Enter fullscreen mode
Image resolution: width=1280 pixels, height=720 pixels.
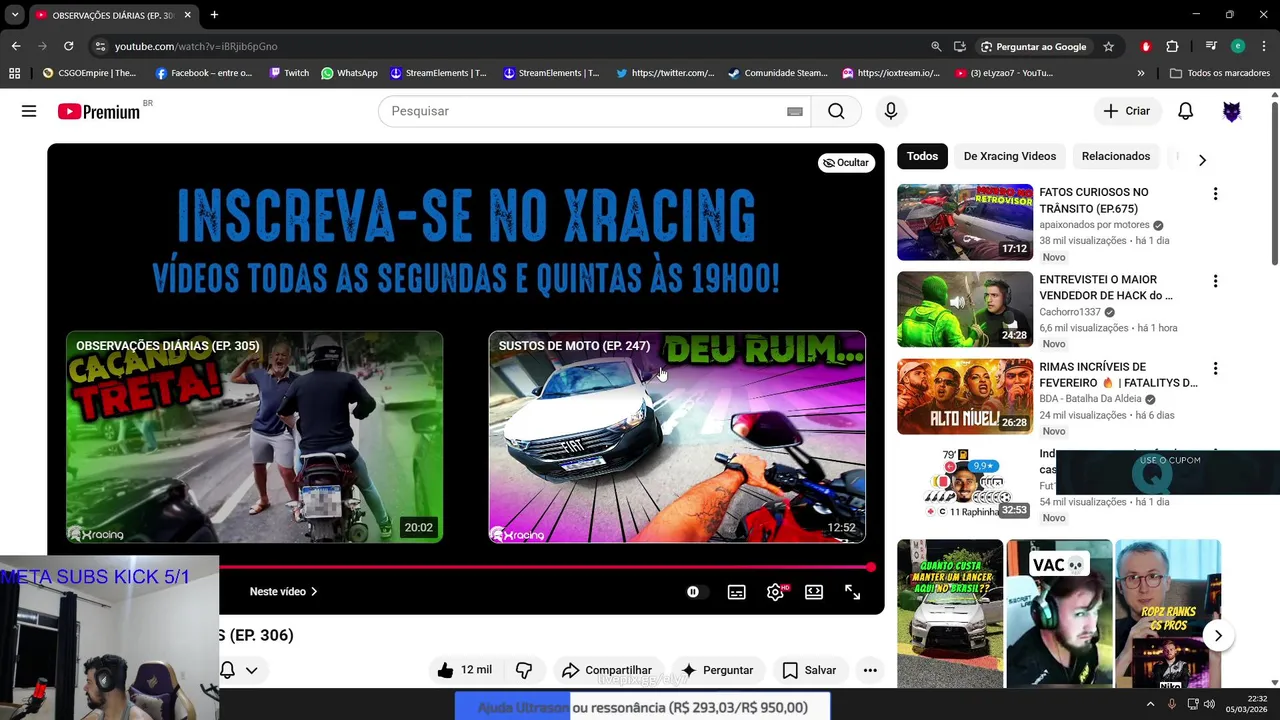(x=853, y=592)
